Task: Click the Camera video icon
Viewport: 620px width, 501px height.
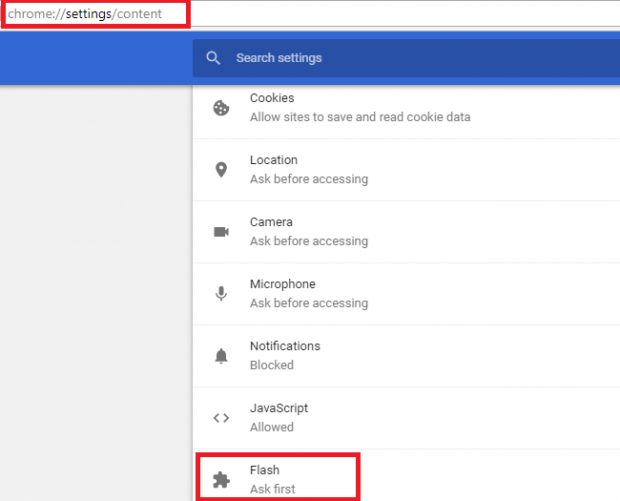Action: click(221, 232)
